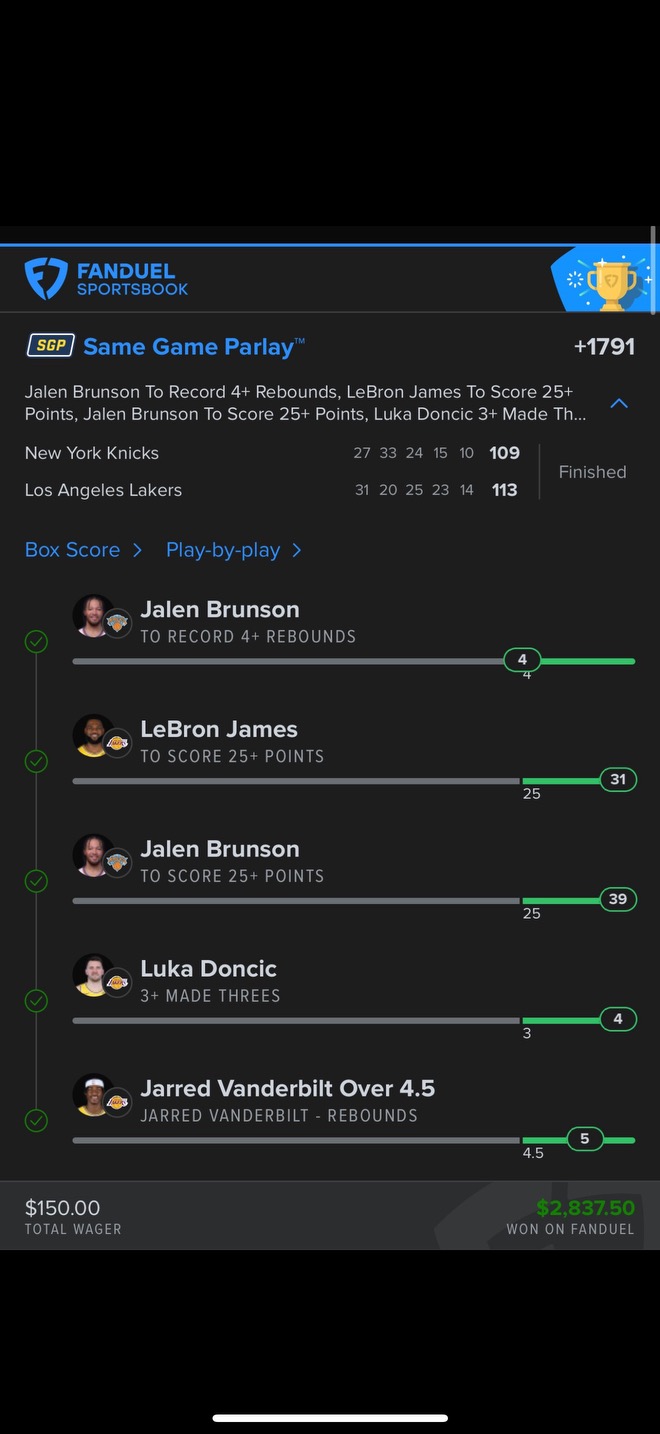Image resolution: width=660 pixels, height=1434 pixels.
Task: Tap the FanDuel Sportsbook shield logo
Action: 46,279
